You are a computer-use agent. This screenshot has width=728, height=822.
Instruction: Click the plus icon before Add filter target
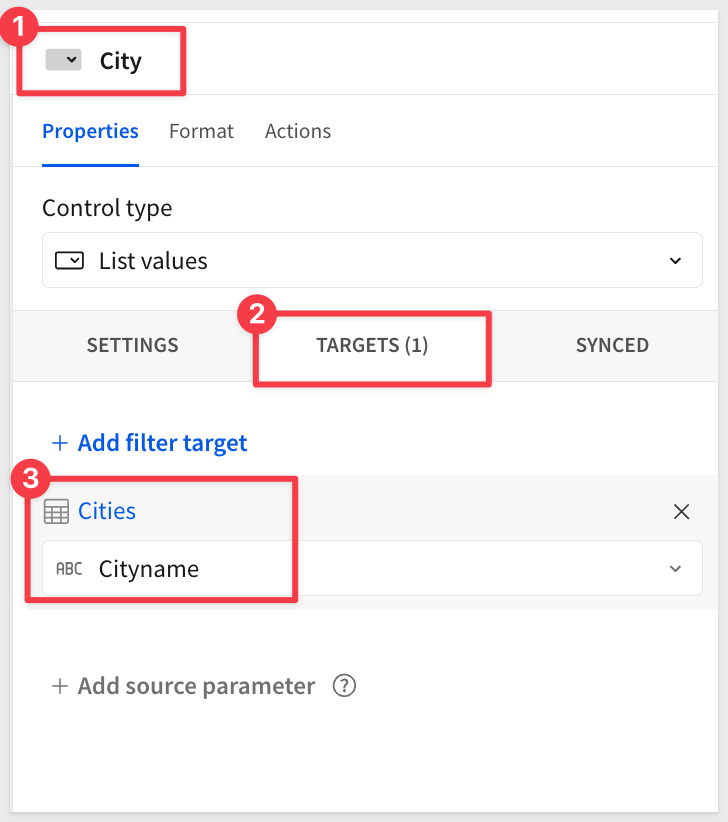point(60,443)
